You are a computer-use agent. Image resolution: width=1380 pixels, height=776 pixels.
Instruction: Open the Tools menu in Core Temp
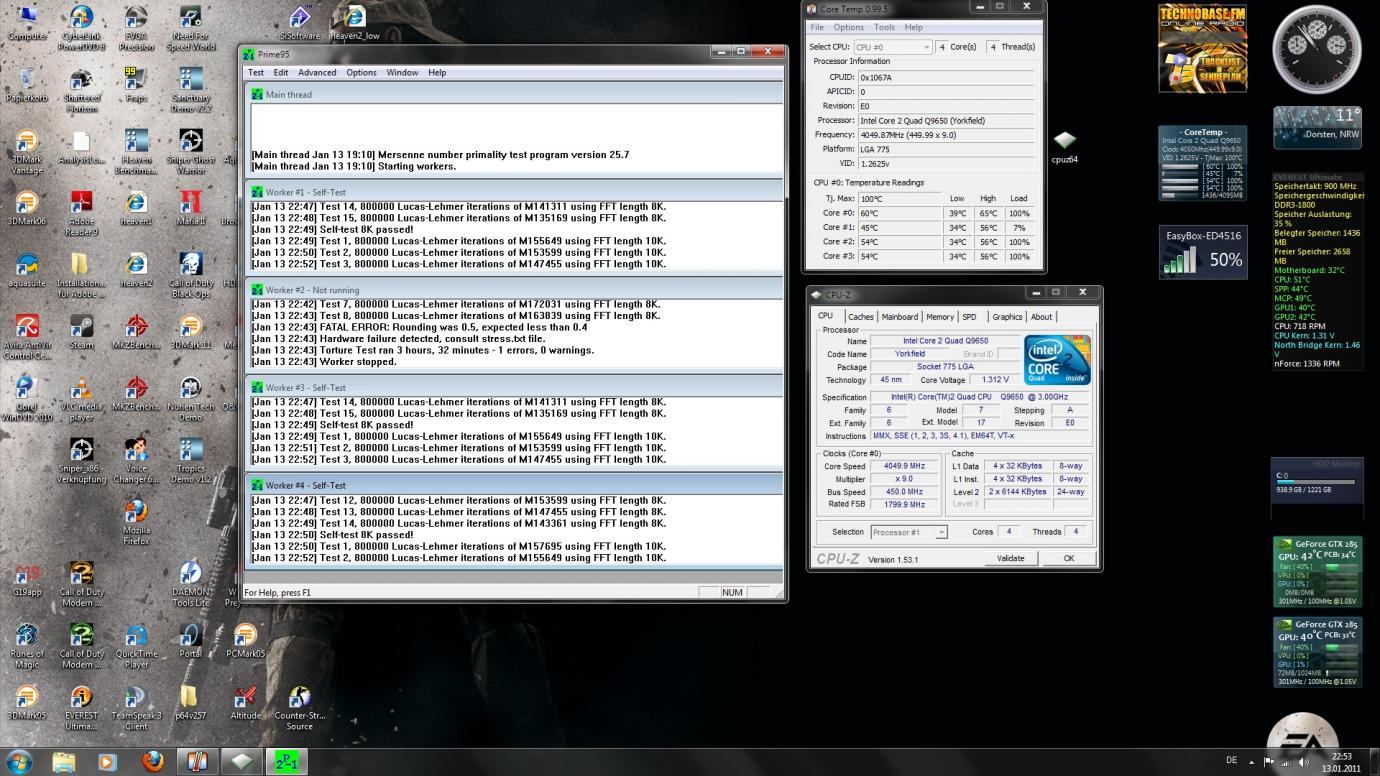(884, 27)
